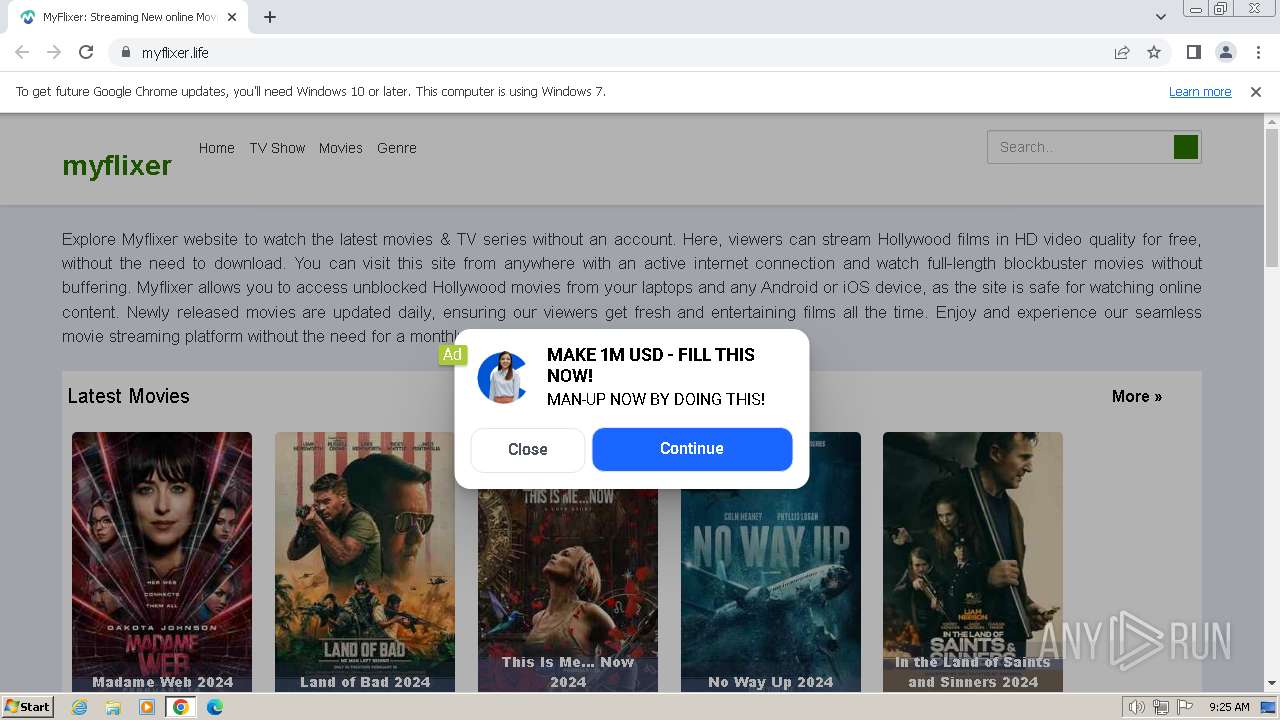Go back to the previous page

coord(22,52)
